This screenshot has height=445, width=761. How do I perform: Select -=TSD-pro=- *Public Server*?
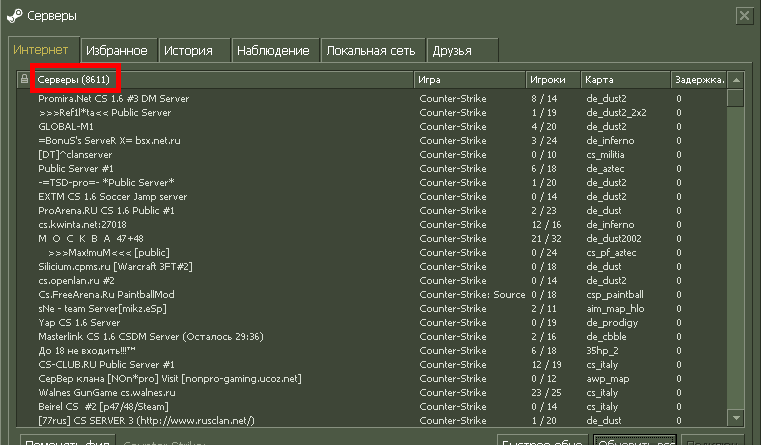(372, 183)
